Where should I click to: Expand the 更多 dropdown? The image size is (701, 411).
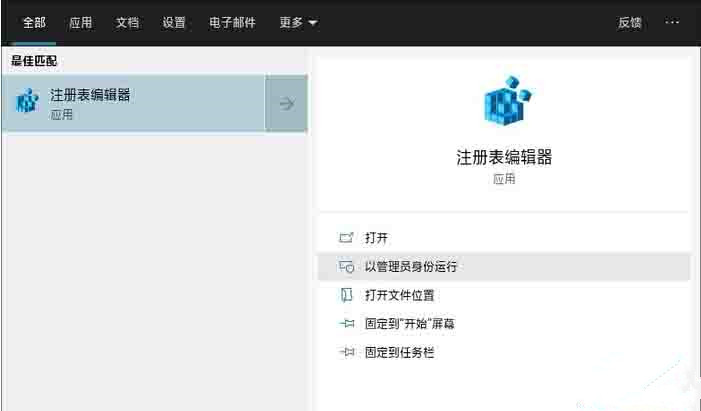[298, 22]
